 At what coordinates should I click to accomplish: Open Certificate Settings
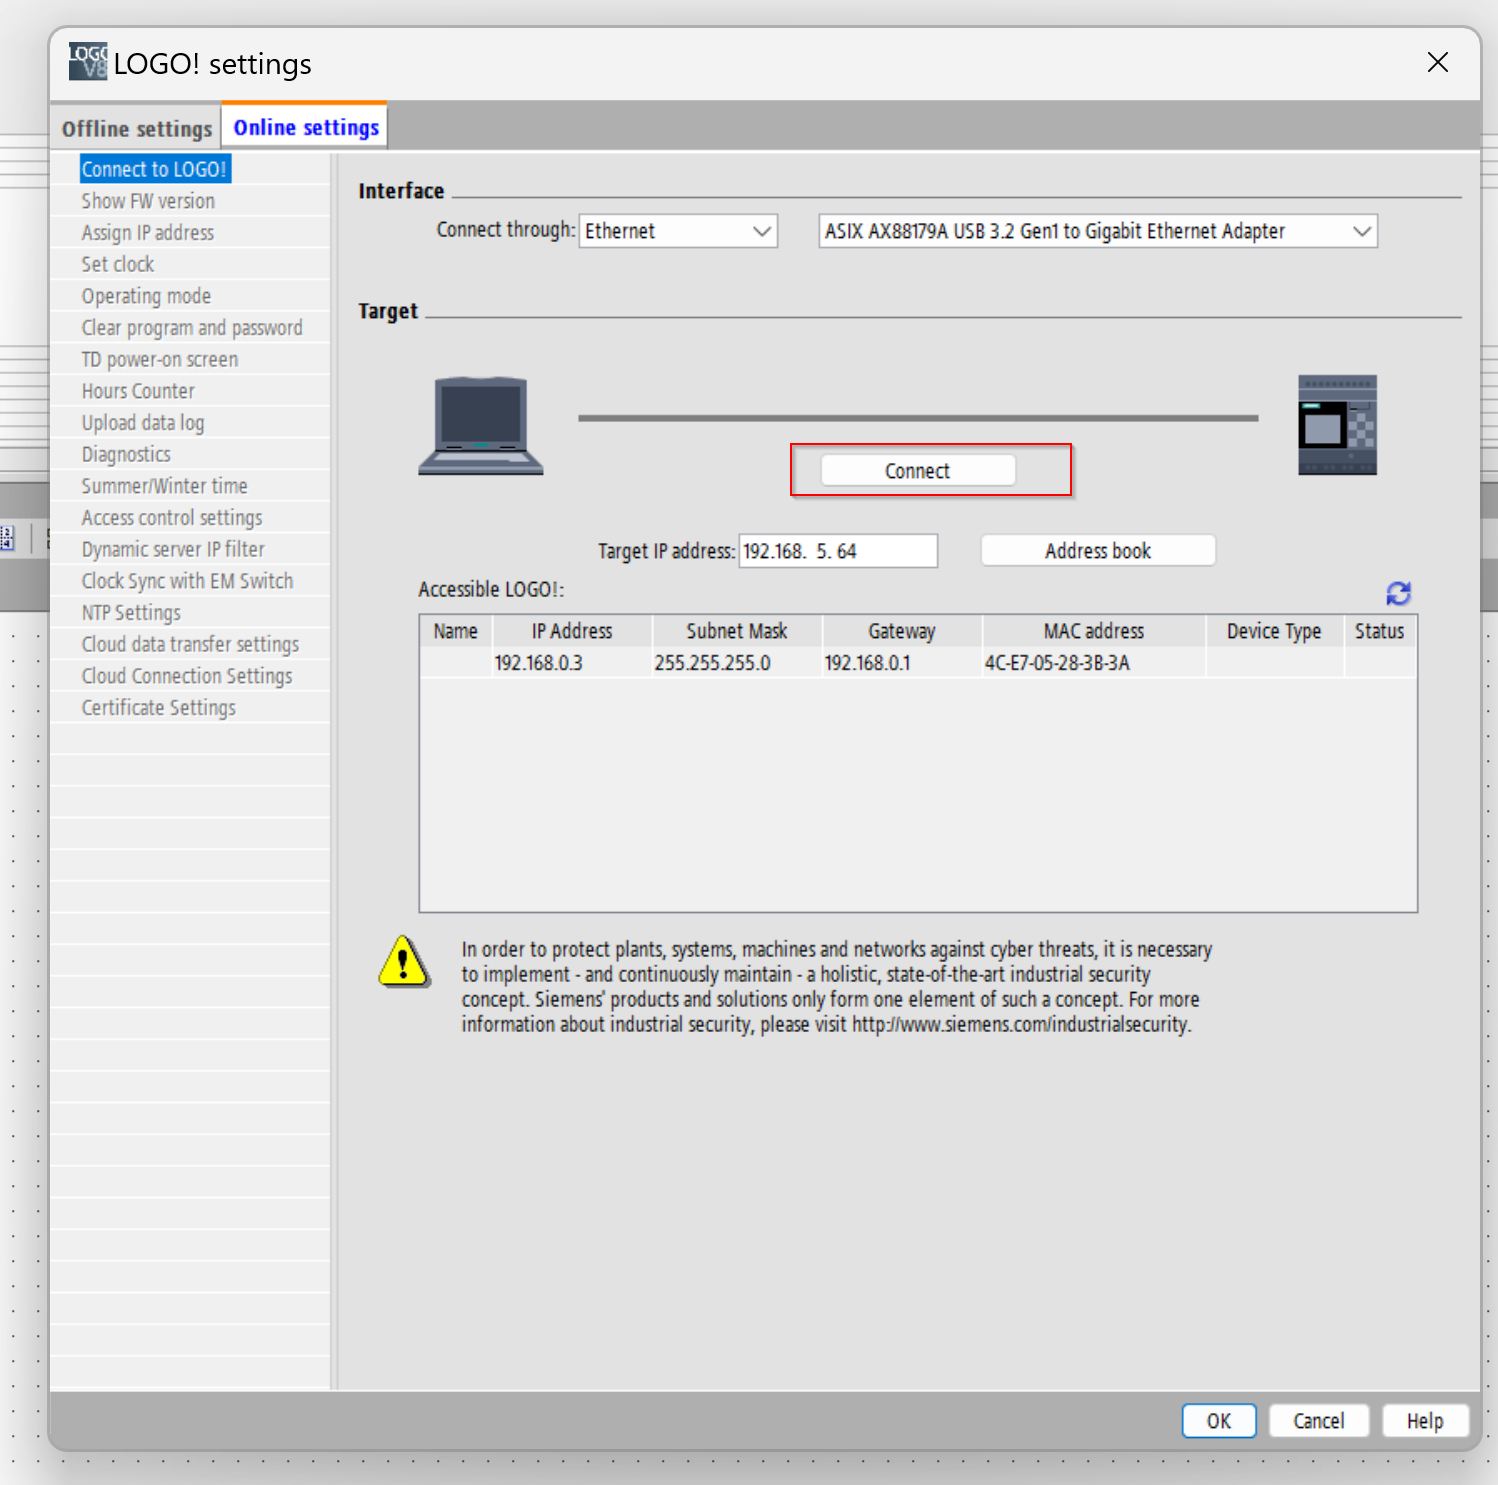[159, 708]
